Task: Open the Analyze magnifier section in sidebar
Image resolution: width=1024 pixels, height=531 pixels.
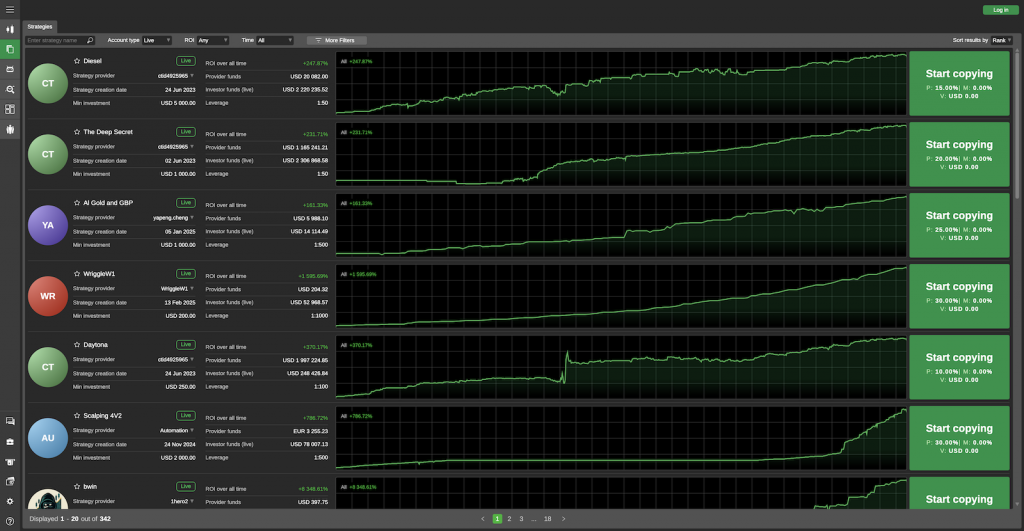Action: (10, 89)
